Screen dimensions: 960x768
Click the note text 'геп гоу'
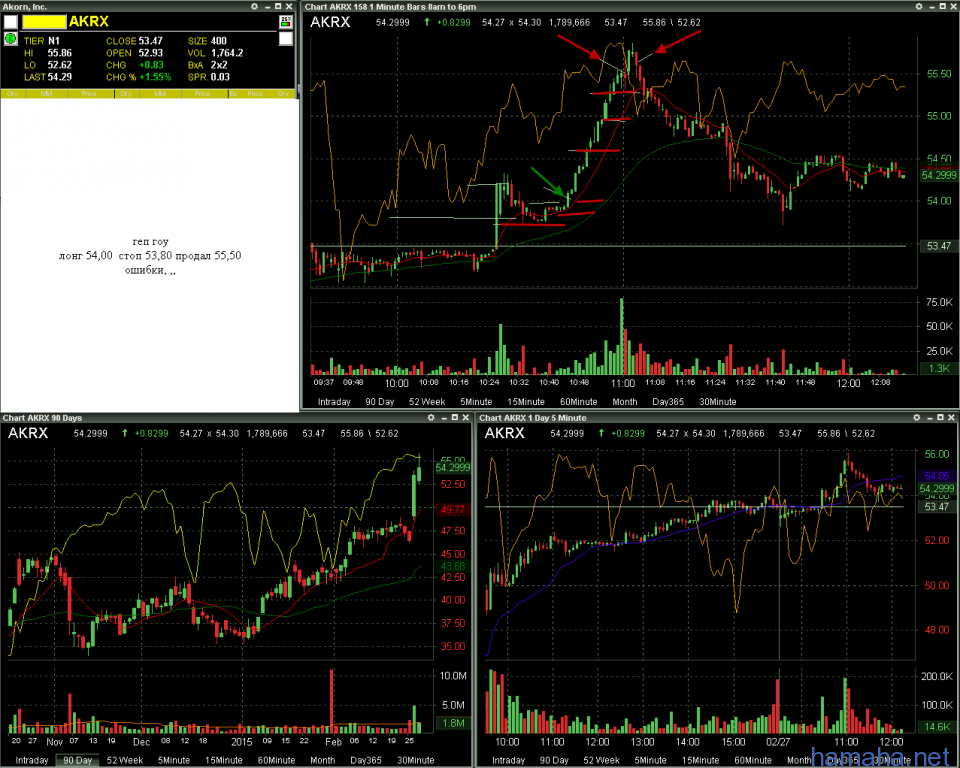(150, 241)
